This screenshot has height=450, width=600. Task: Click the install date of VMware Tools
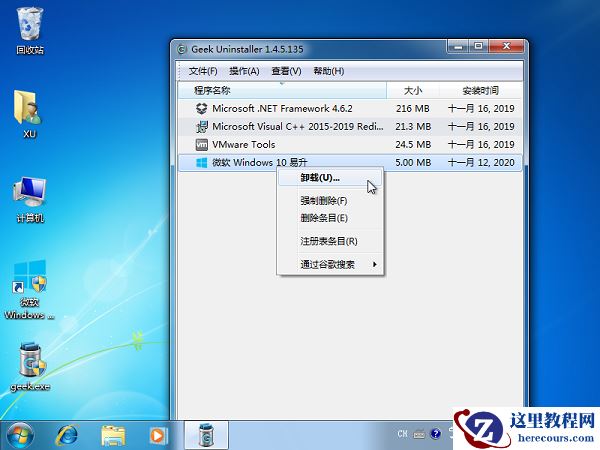click(x=481, y=145)
